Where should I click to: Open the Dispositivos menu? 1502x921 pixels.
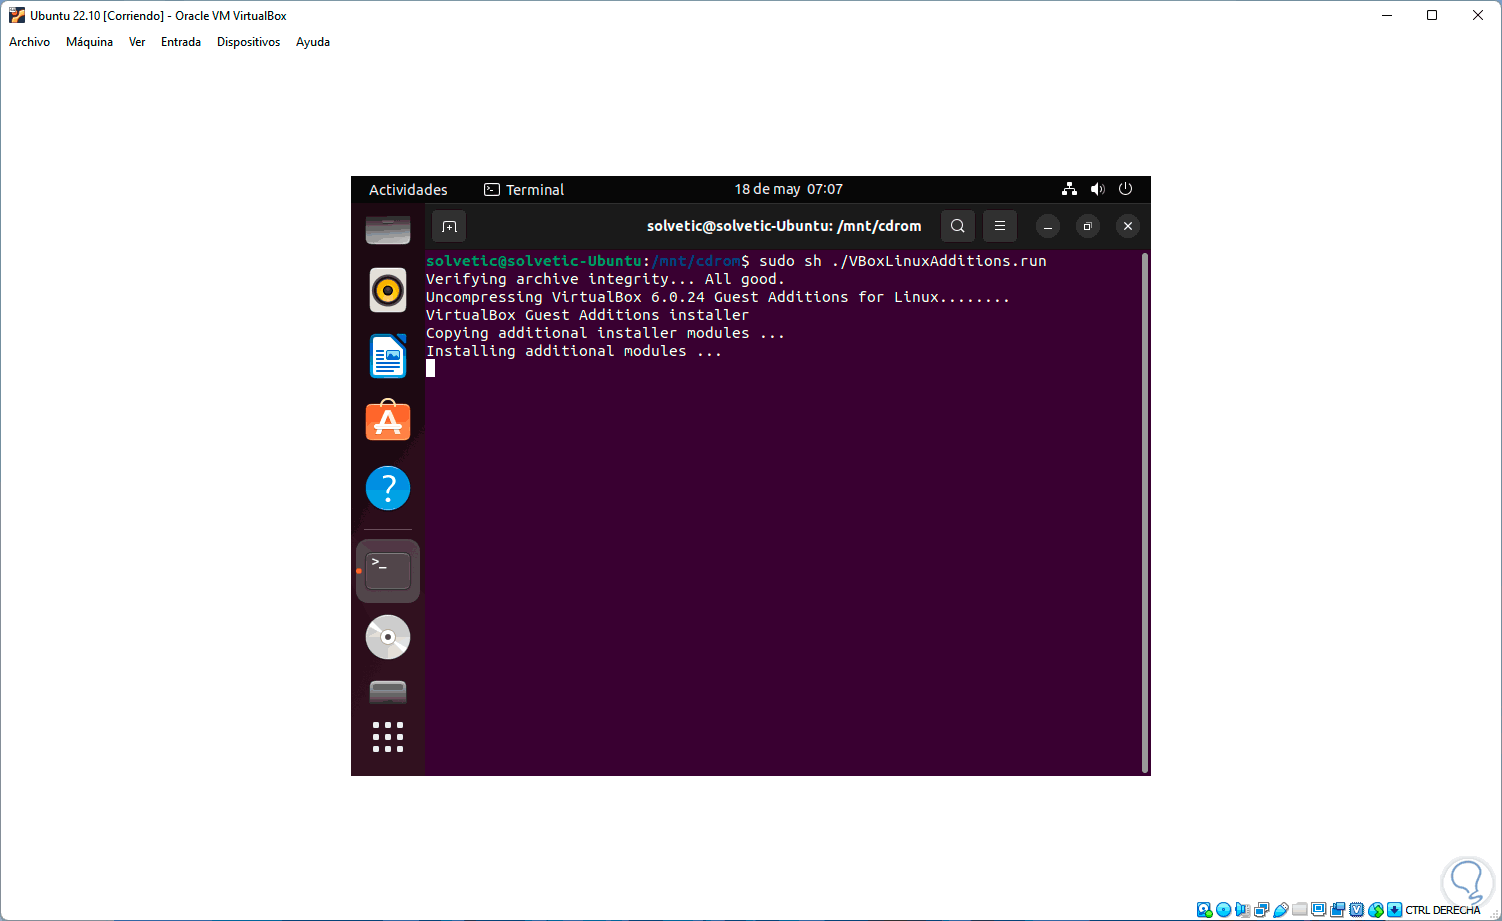point(248,42)
